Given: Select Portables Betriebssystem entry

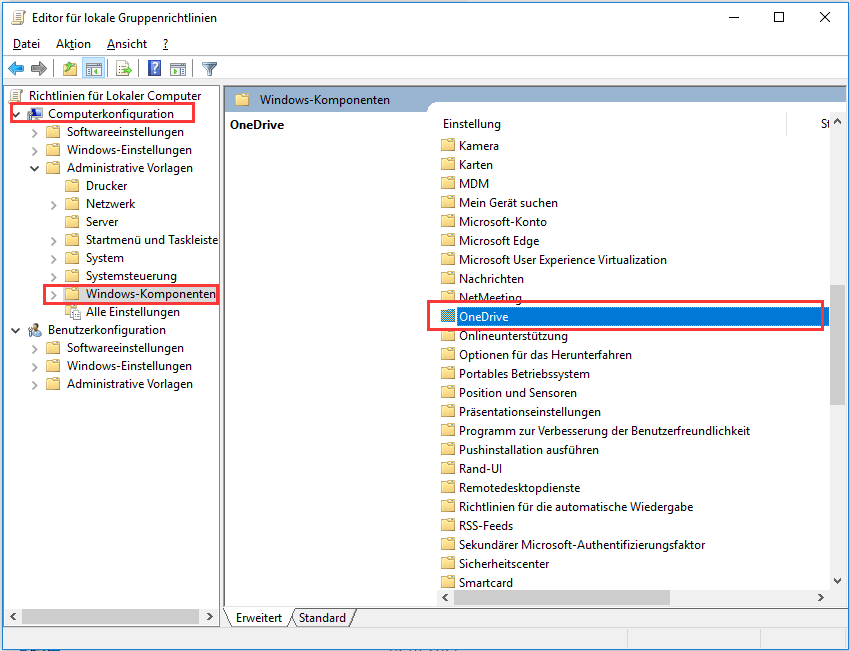Looking at the screenshot, I should 524,373.
